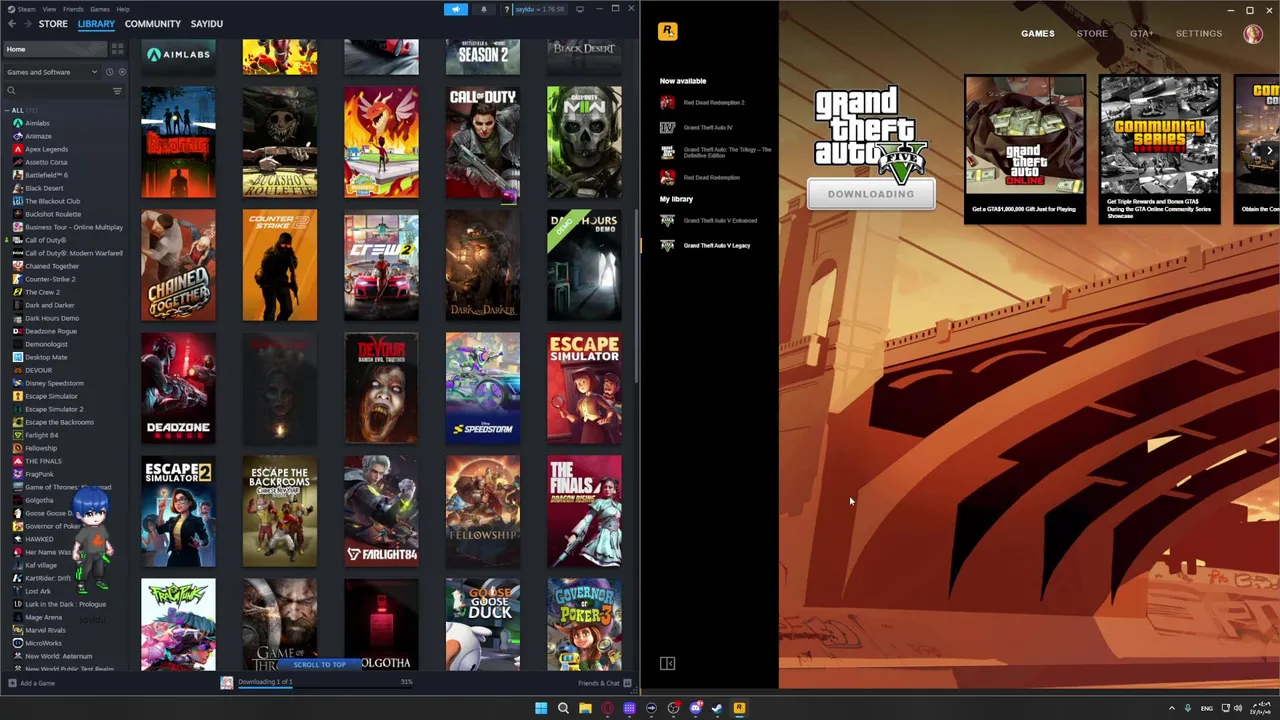Select Lost Ark in game list
1280x720 pixels.
coord(37,591)
